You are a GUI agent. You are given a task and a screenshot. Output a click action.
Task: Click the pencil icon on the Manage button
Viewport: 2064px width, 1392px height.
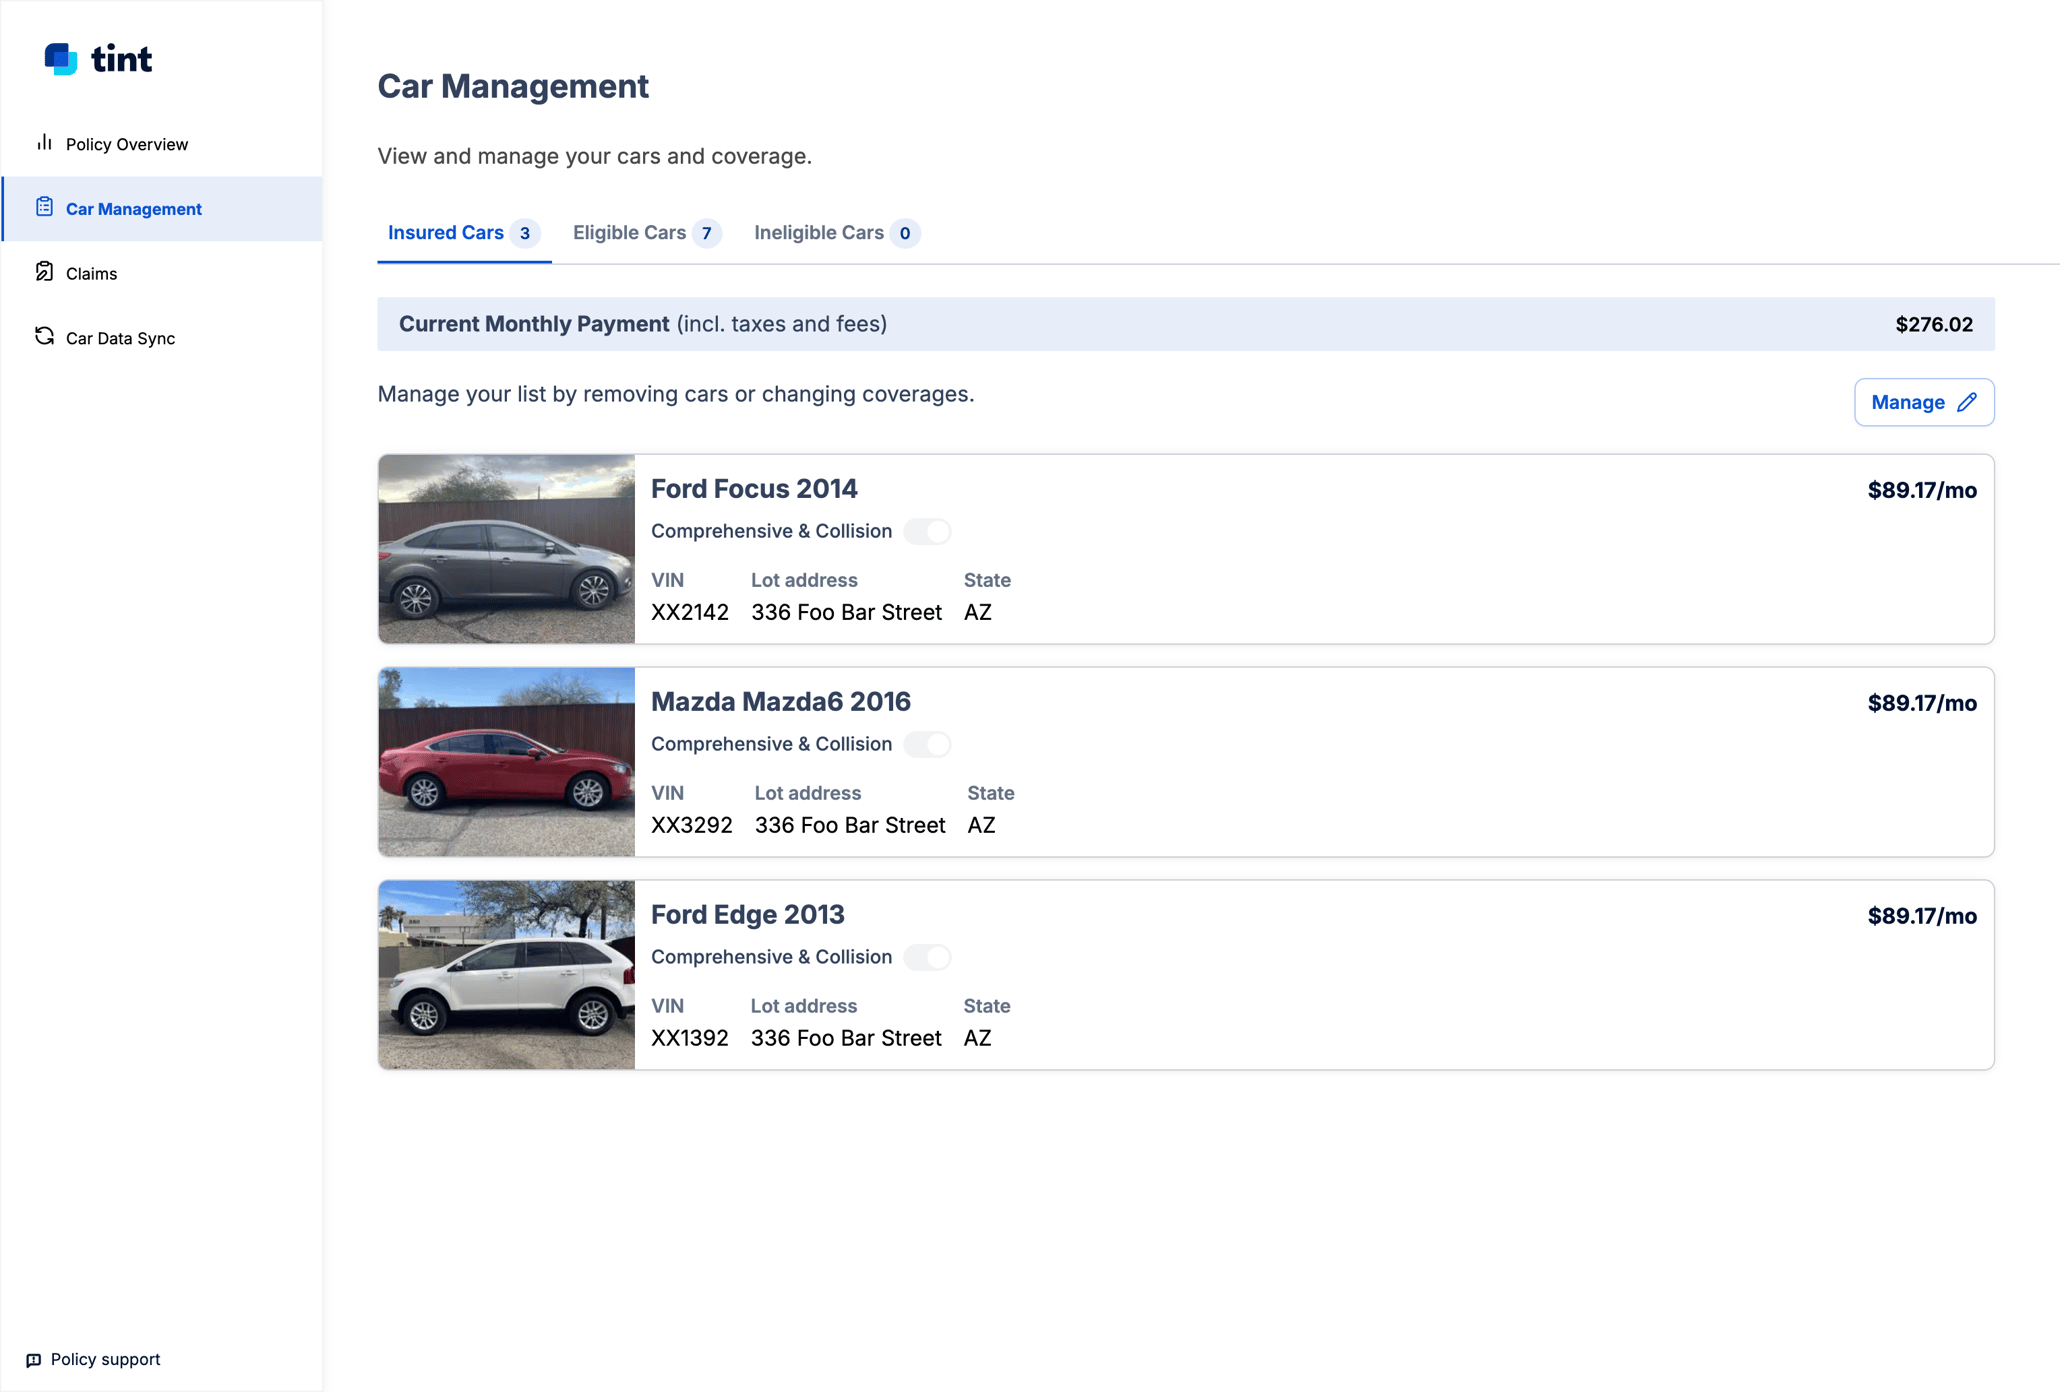point(1966,402)
